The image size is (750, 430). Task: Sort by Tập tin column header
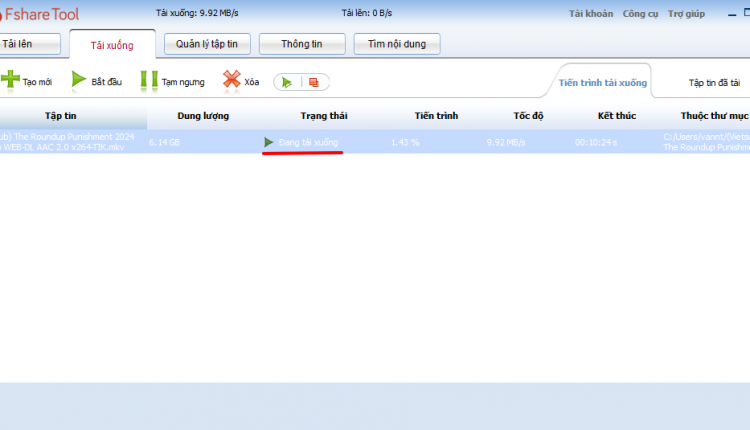click(x=61, y=116)
